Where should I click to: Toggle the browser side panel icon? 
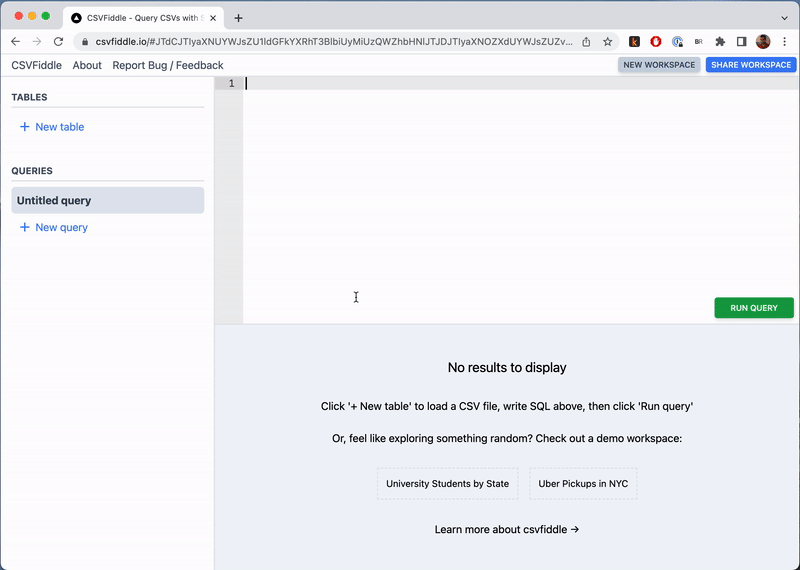[x=742, y=42]
